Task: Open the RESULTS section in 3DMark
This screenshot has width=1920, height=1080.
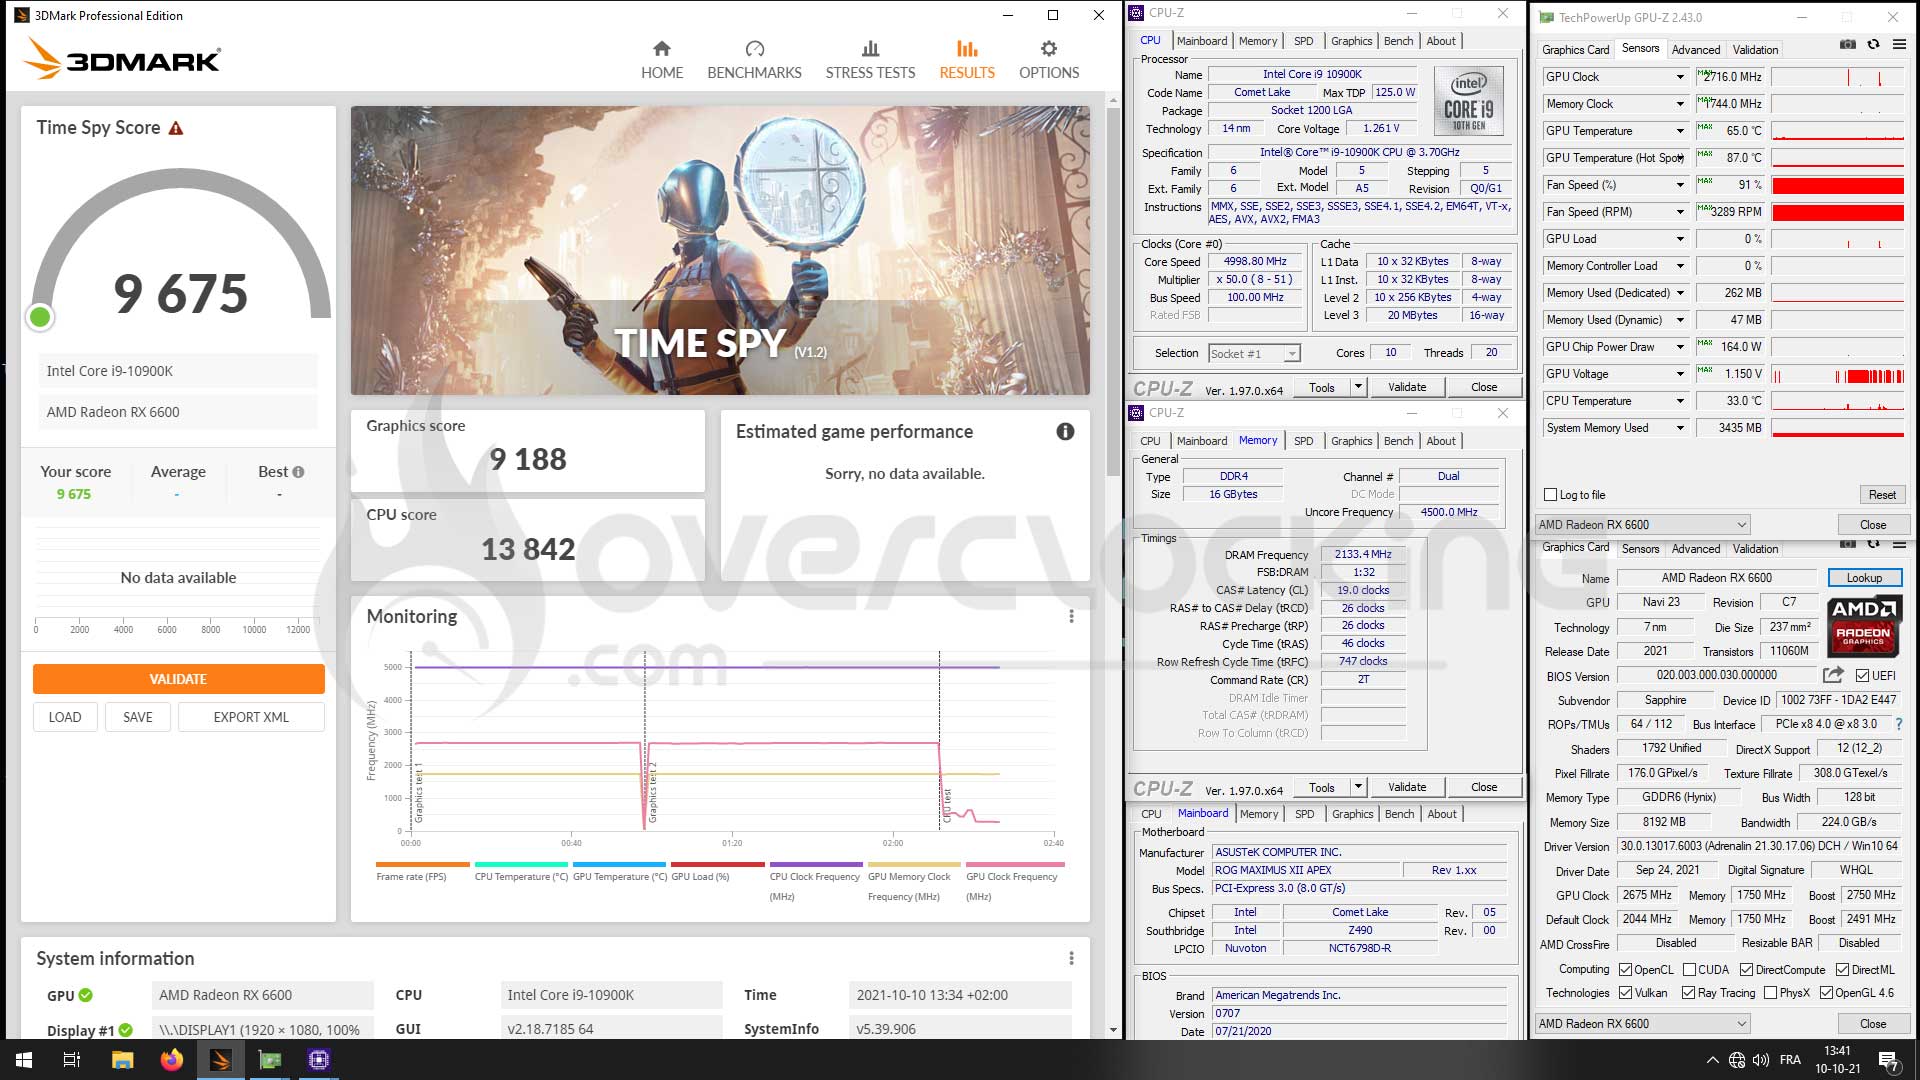Action: click(967, 60)
